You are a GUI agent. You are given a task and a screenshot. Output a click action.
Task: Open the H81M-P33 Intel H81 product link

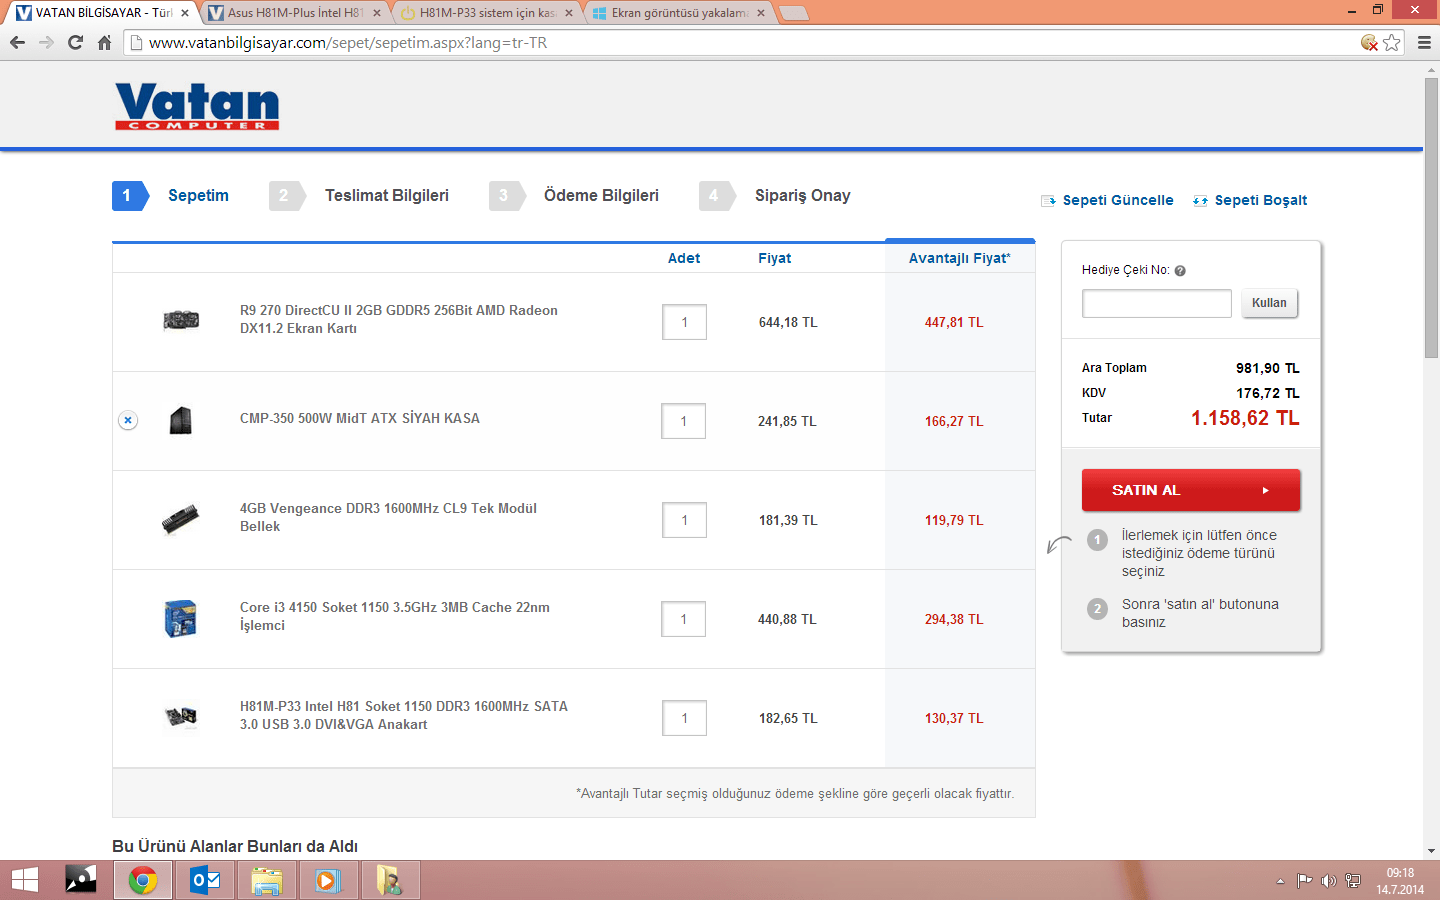click(404, 715)
